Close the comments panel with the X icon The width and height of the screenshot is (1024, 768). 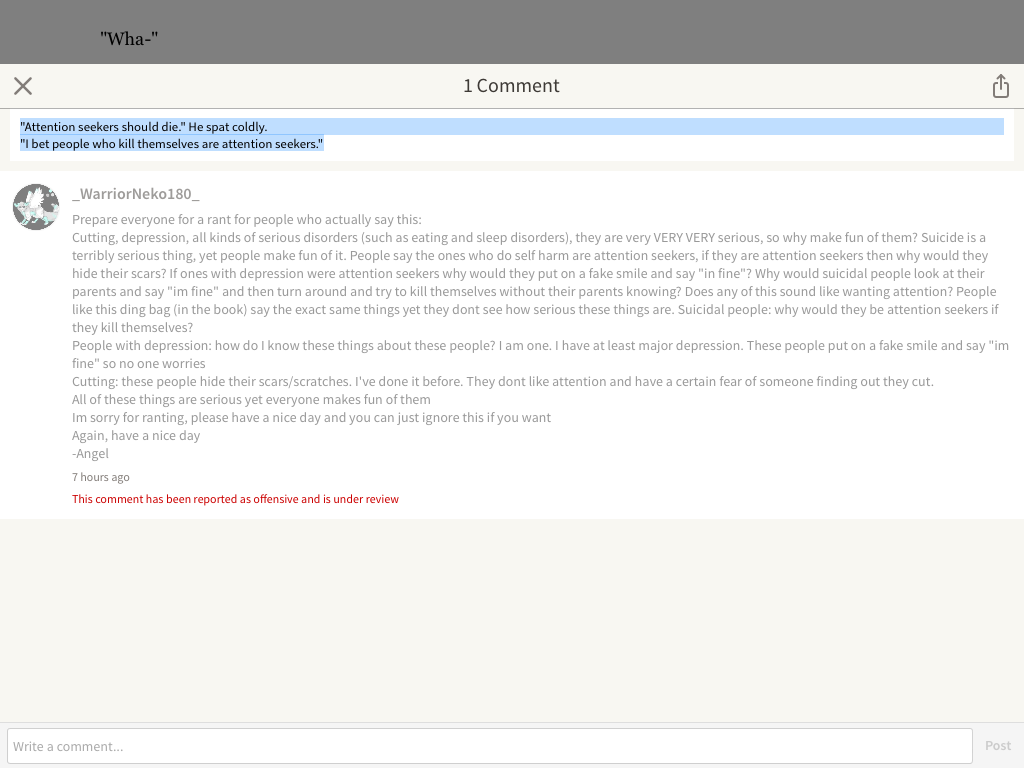tap(23, 86)
